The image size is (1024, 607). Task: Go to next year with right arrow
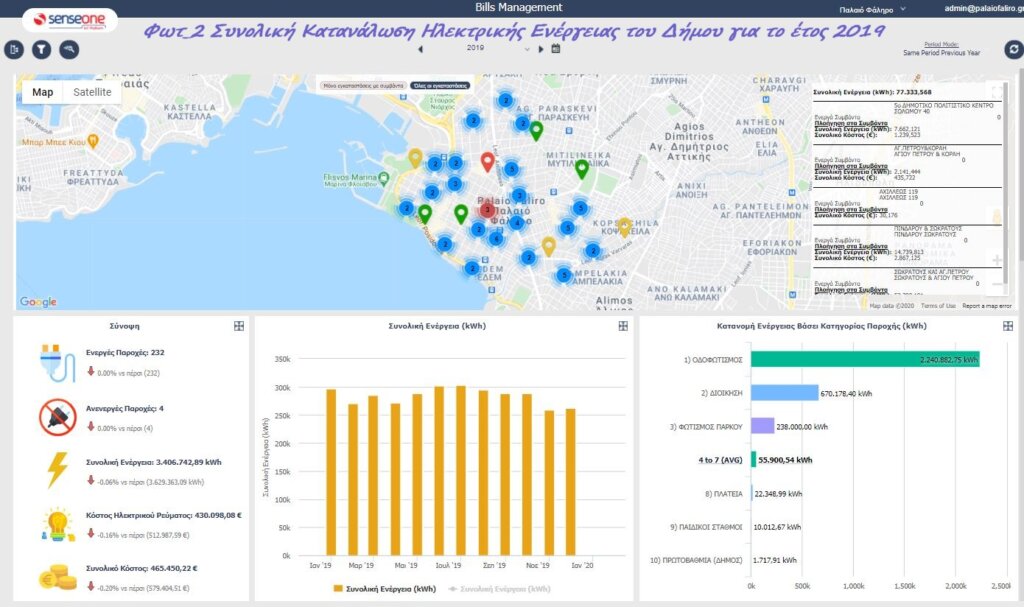pos(541,49)
